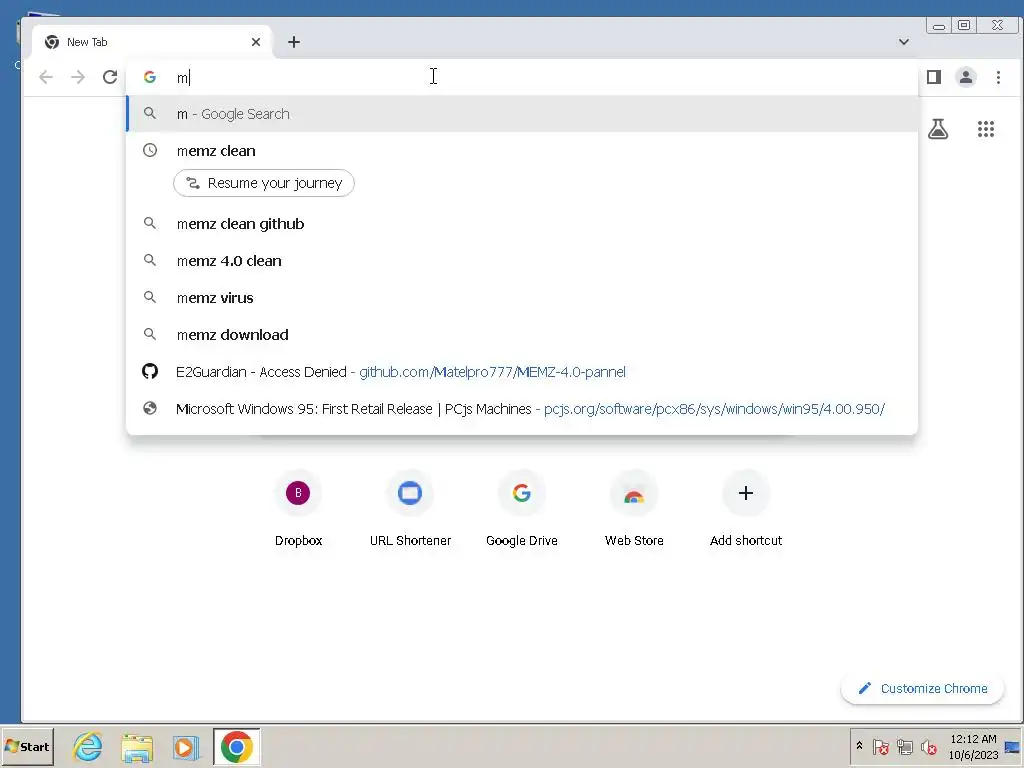
Task: Open the side panel icon
Action: click(934, 77)
